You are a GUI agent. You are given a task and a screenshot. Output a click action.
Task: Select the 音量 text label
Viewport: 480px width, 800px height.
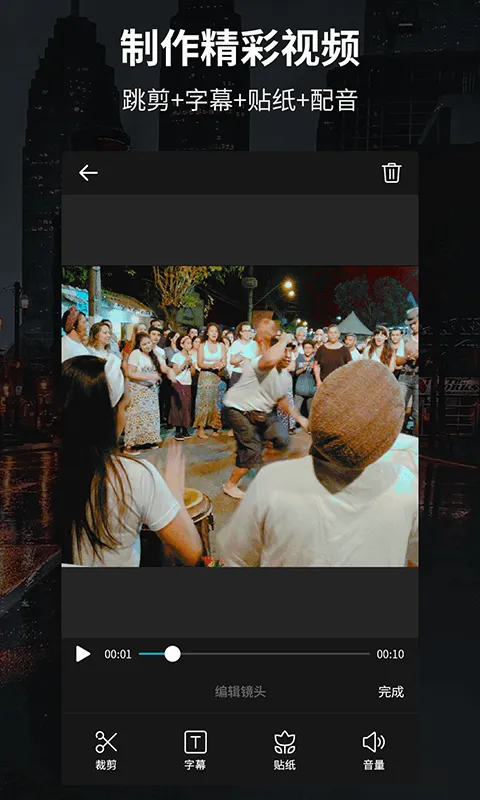(373, 765)
